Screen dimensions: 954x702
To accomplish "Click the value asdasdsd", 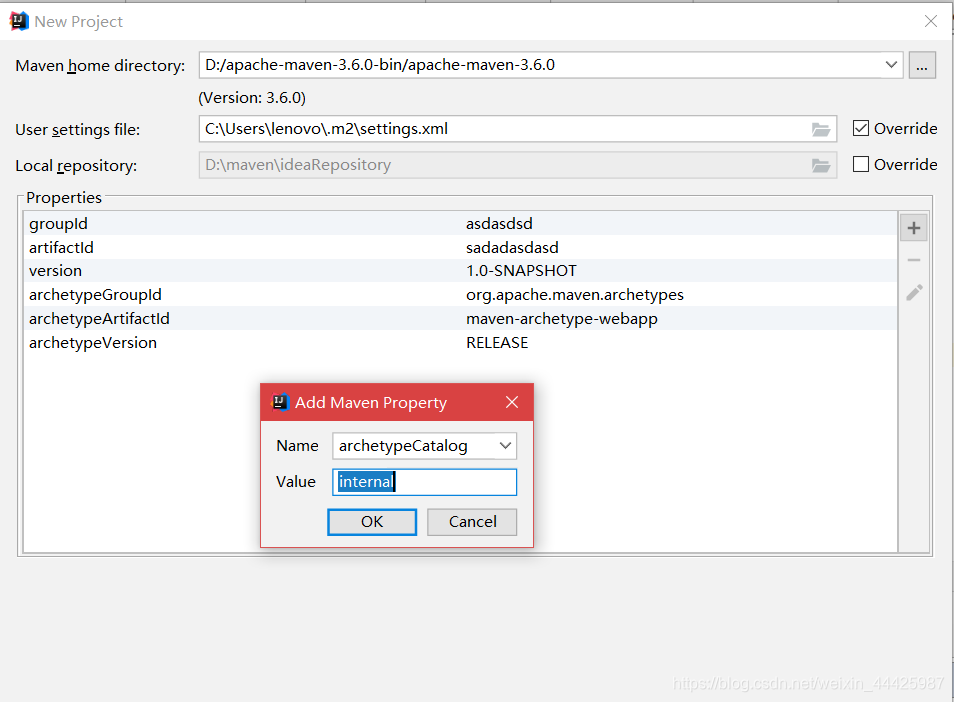I will [x=499, y=224].
